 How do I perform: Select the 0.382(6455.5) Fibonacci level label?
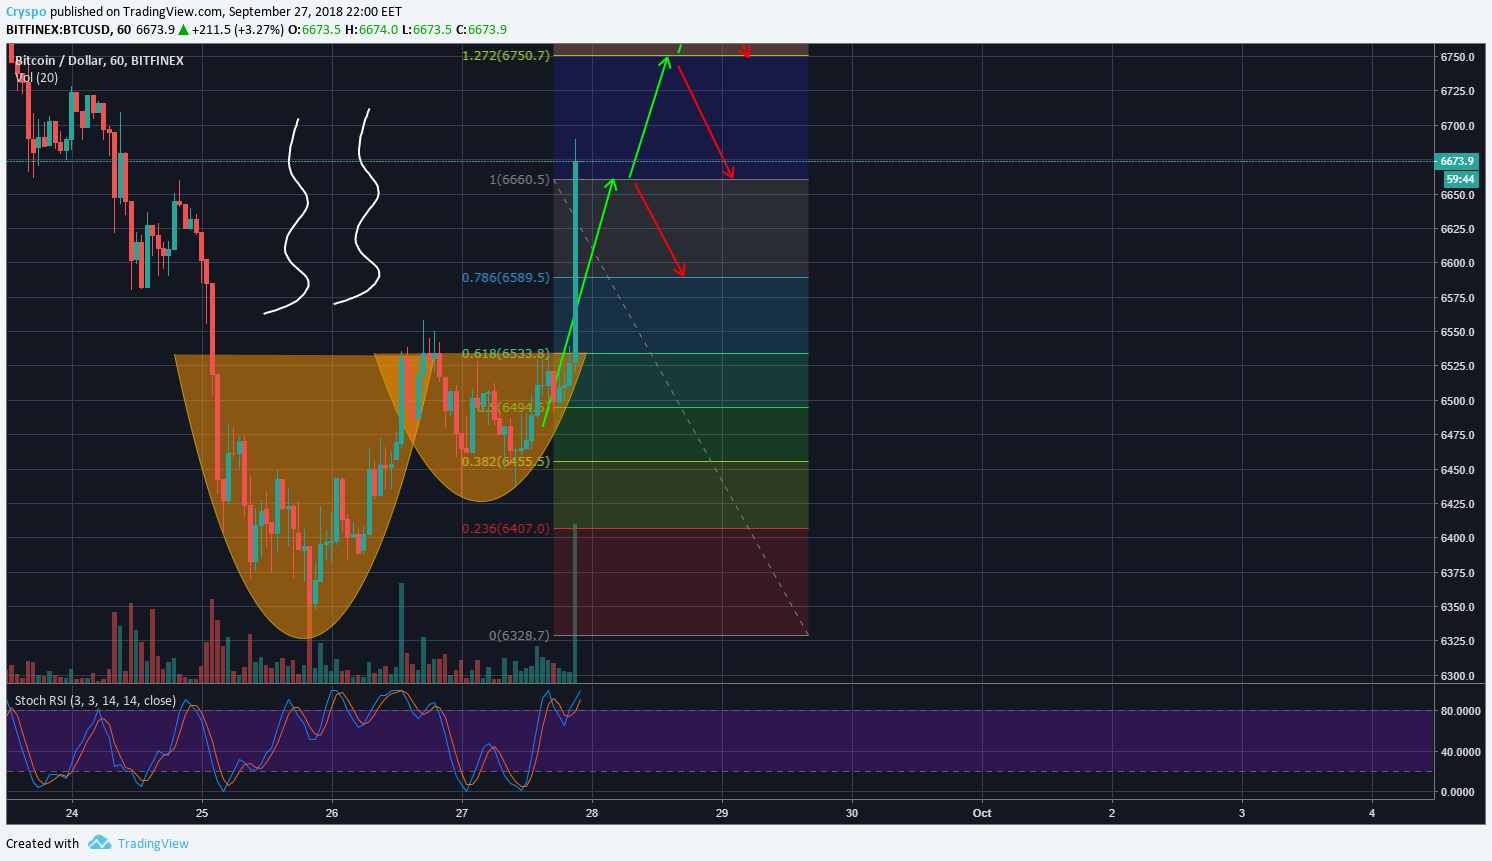tap(506, 461)
